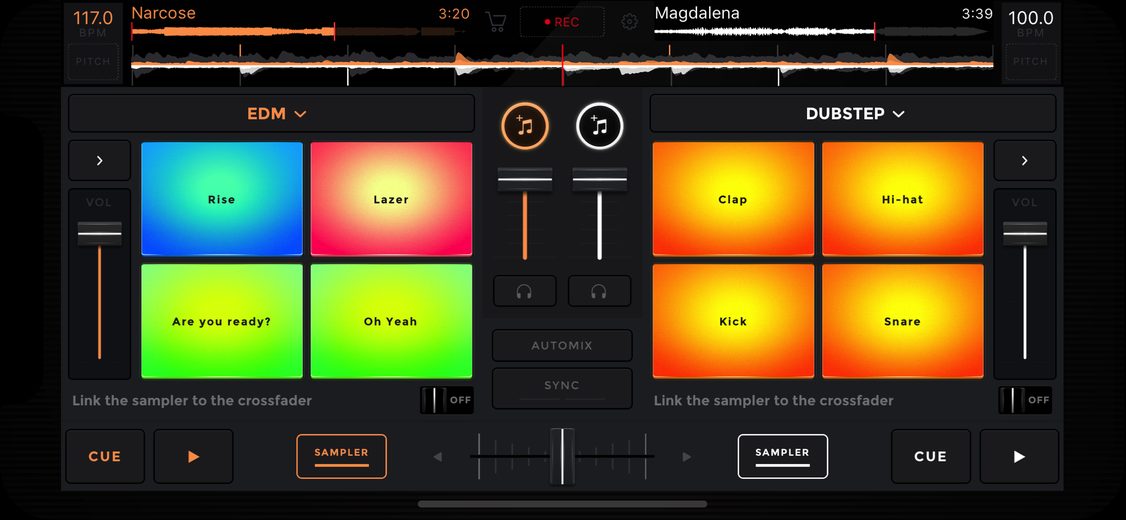Click the right crossfader arrow icon
Image resolution: width=1126 pixels, height=520 pixels.
687,457
